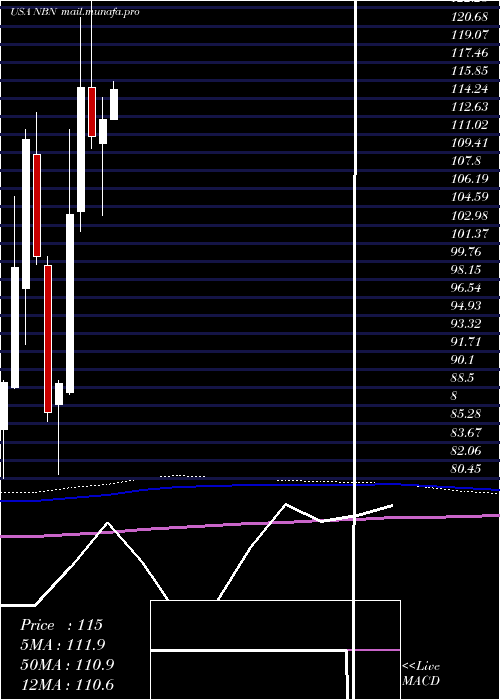Click the 82.06 price axis label
500x700 pixels.
point(466,450)
